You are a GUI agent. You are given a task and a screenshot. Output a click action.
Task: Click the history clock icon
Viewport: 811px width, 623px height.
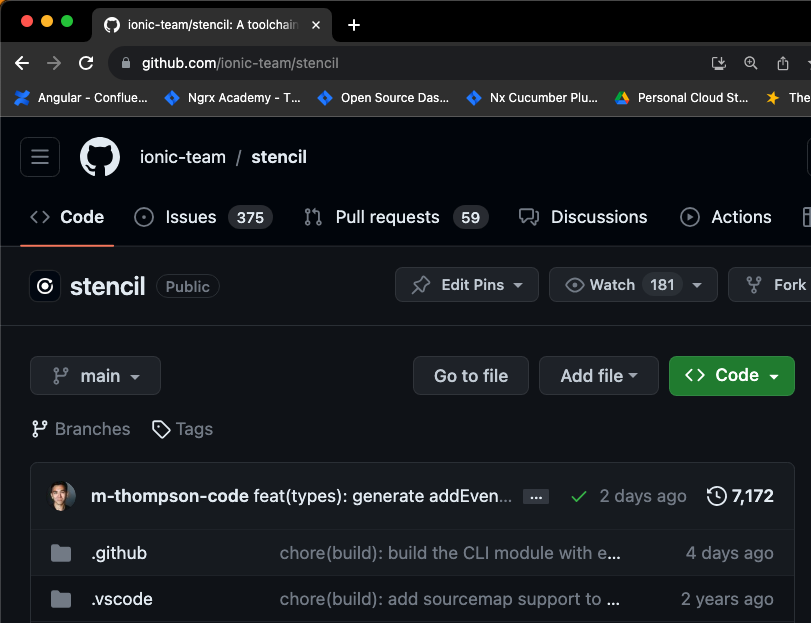[x=716, y=496]
